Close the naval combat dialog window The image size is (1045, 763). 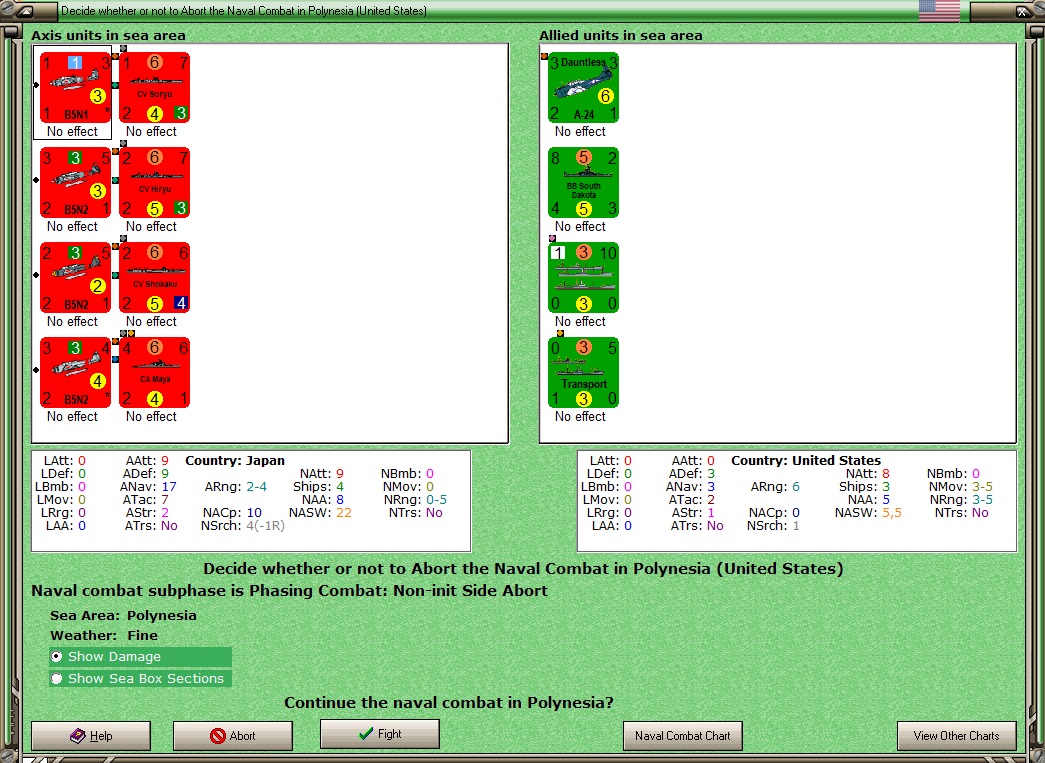pos(1022,11)
